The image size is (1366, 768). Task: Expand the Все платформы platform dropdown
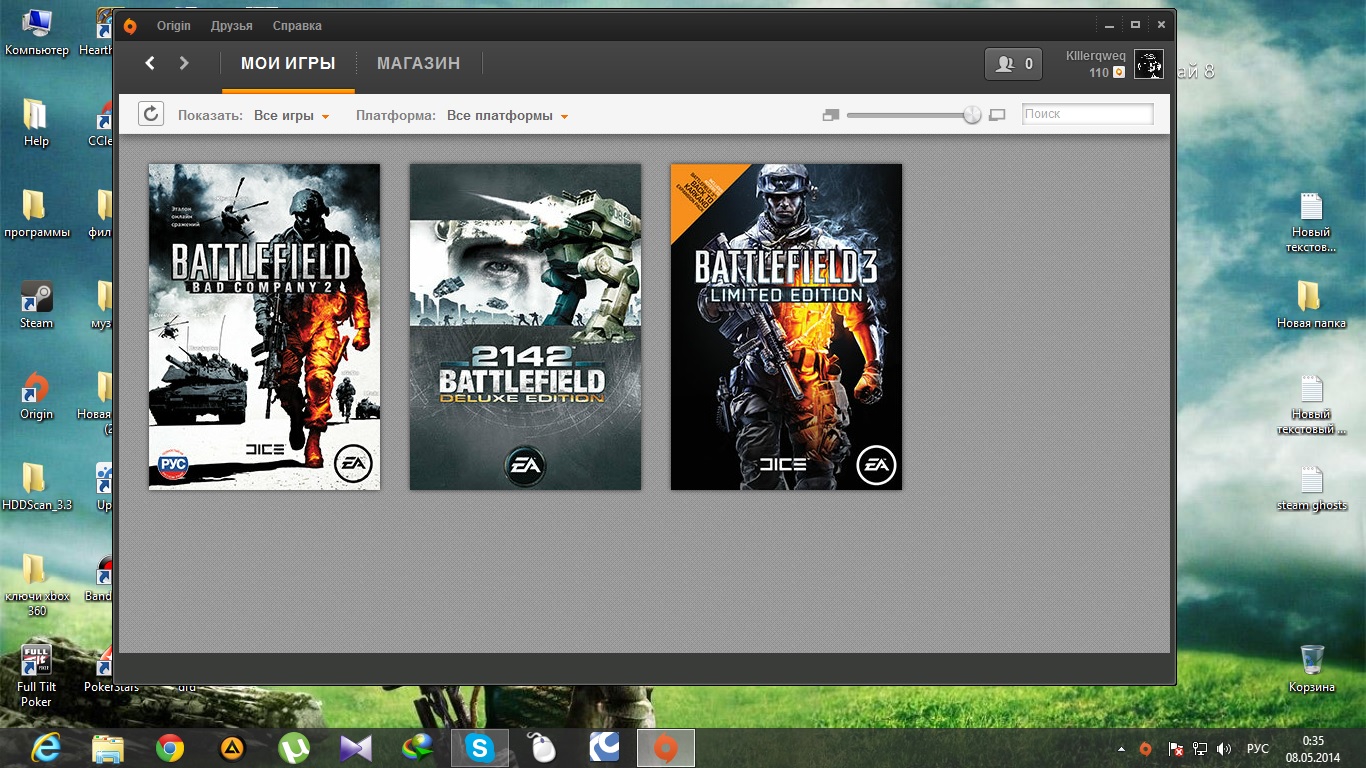point(508,116)
